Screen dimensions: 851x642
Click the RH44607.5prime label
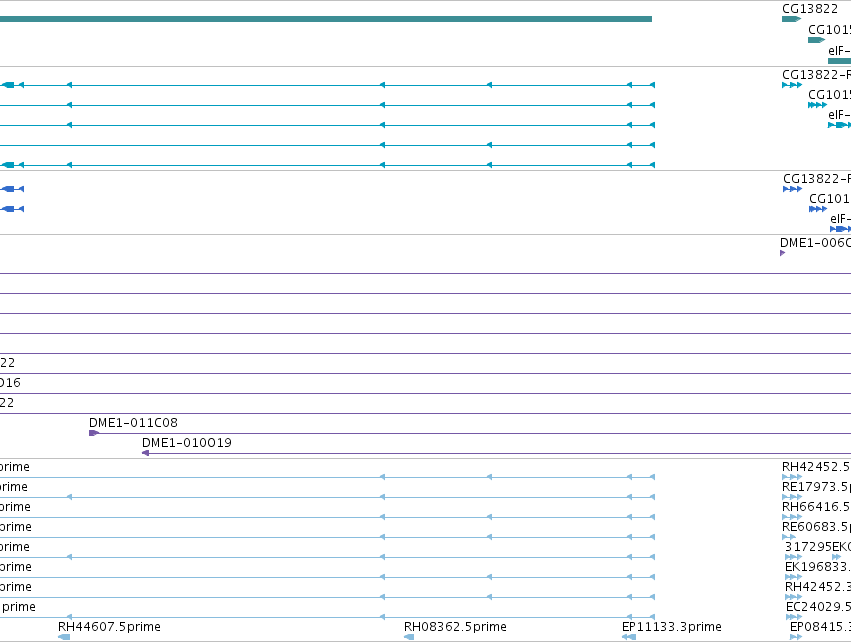pyautogui.click(x=109, y=627)
